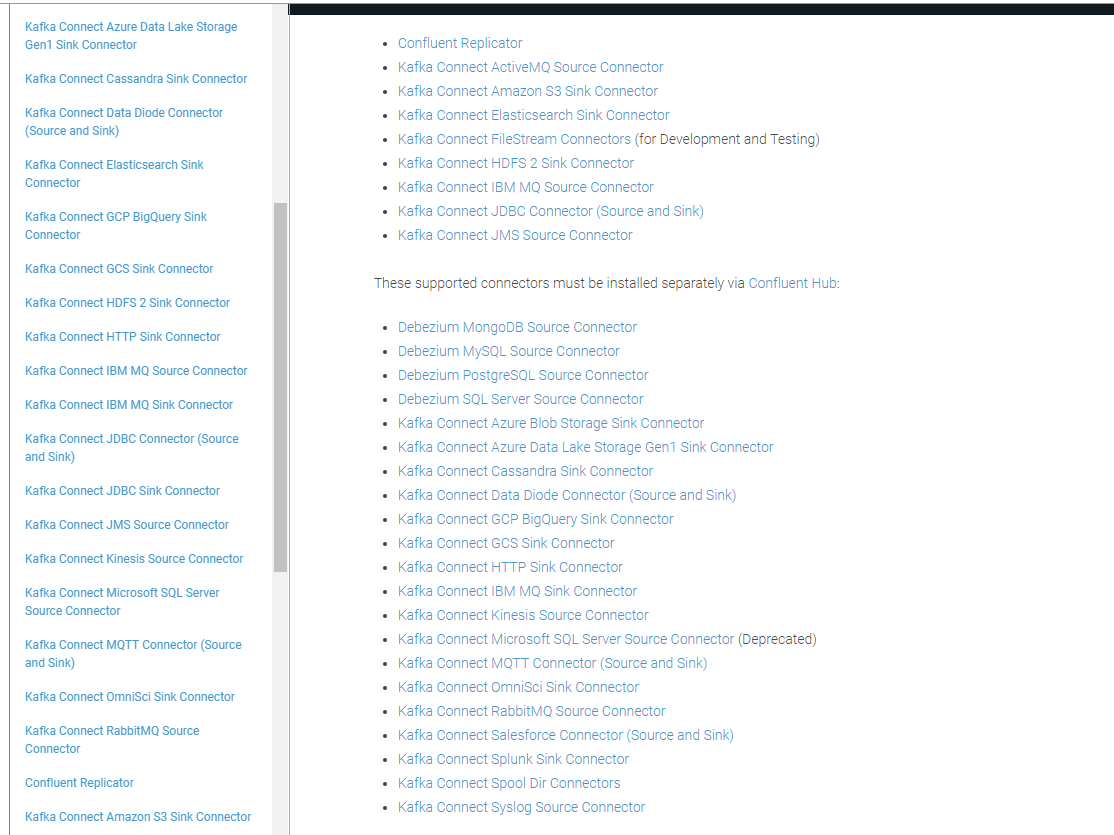The image size is (1114, 835).
Task: Open main list Kafka Connect GCP BigQuery Sink Connector
Action: coord(535,519)
